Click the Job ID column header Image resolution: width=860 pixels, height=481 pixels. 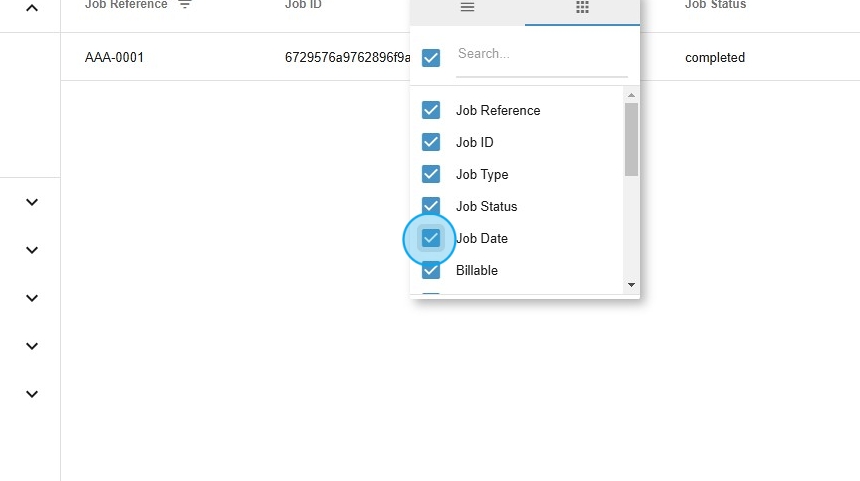tap(304, 5)
